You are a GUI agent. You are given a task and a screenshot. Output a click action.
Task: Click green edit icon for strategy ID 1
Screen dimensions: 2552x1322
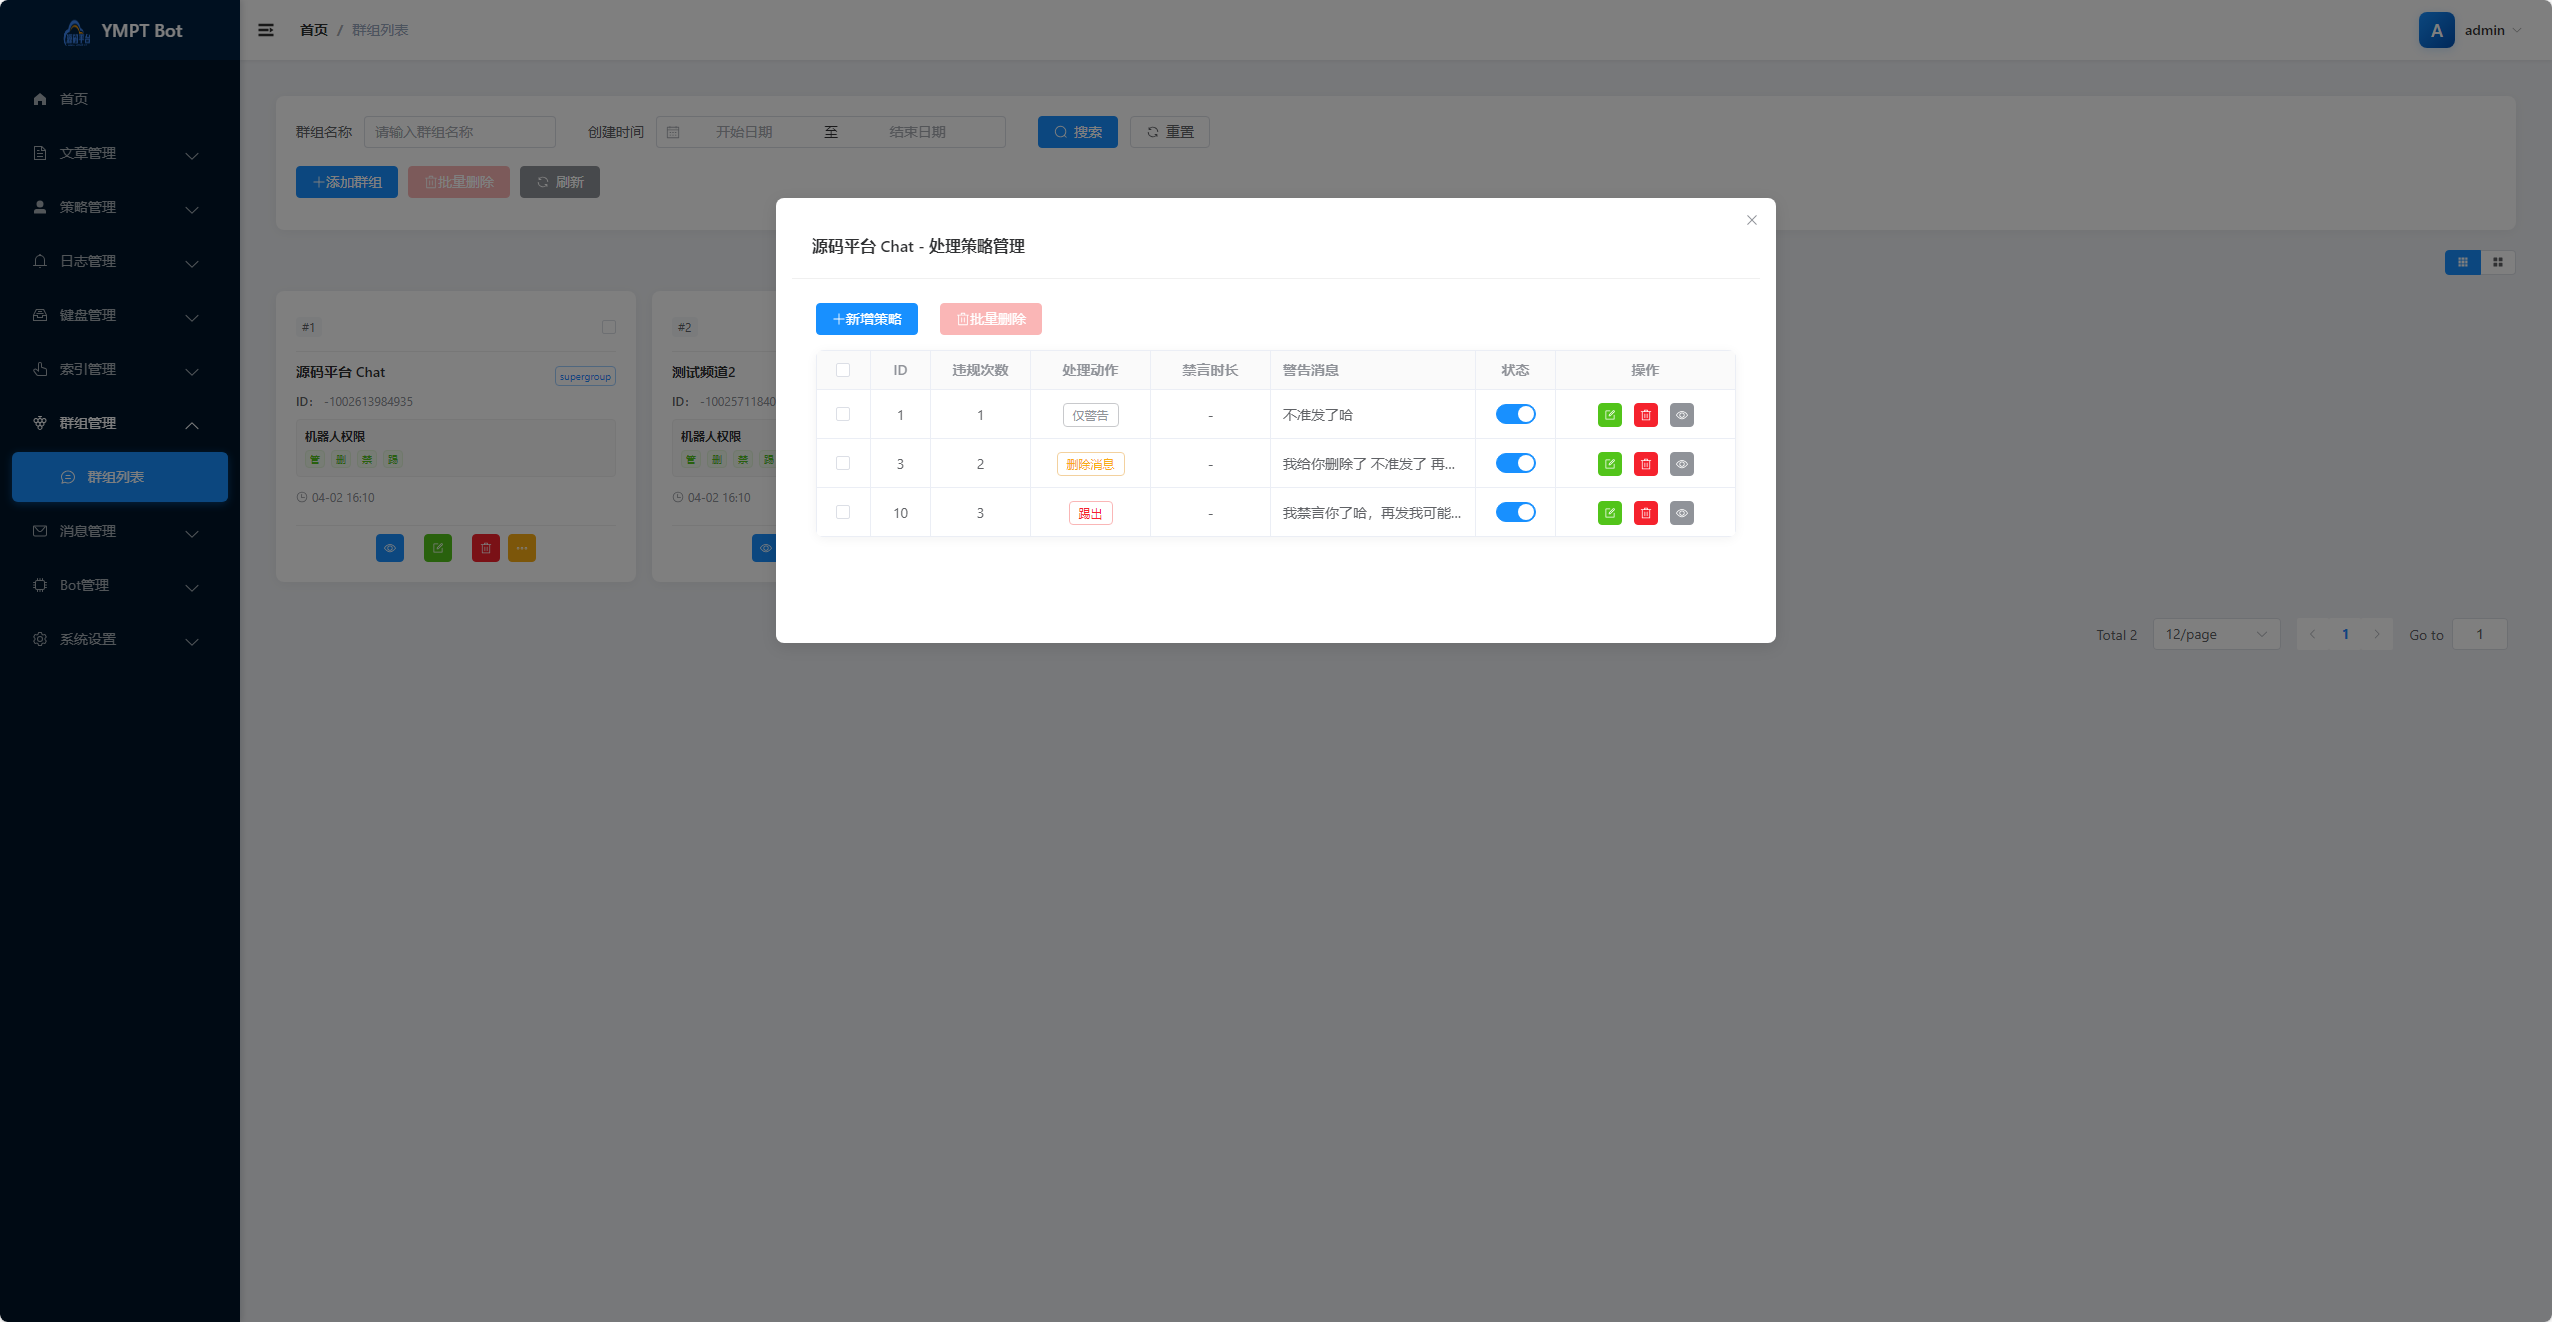(x=1609, y=415)
